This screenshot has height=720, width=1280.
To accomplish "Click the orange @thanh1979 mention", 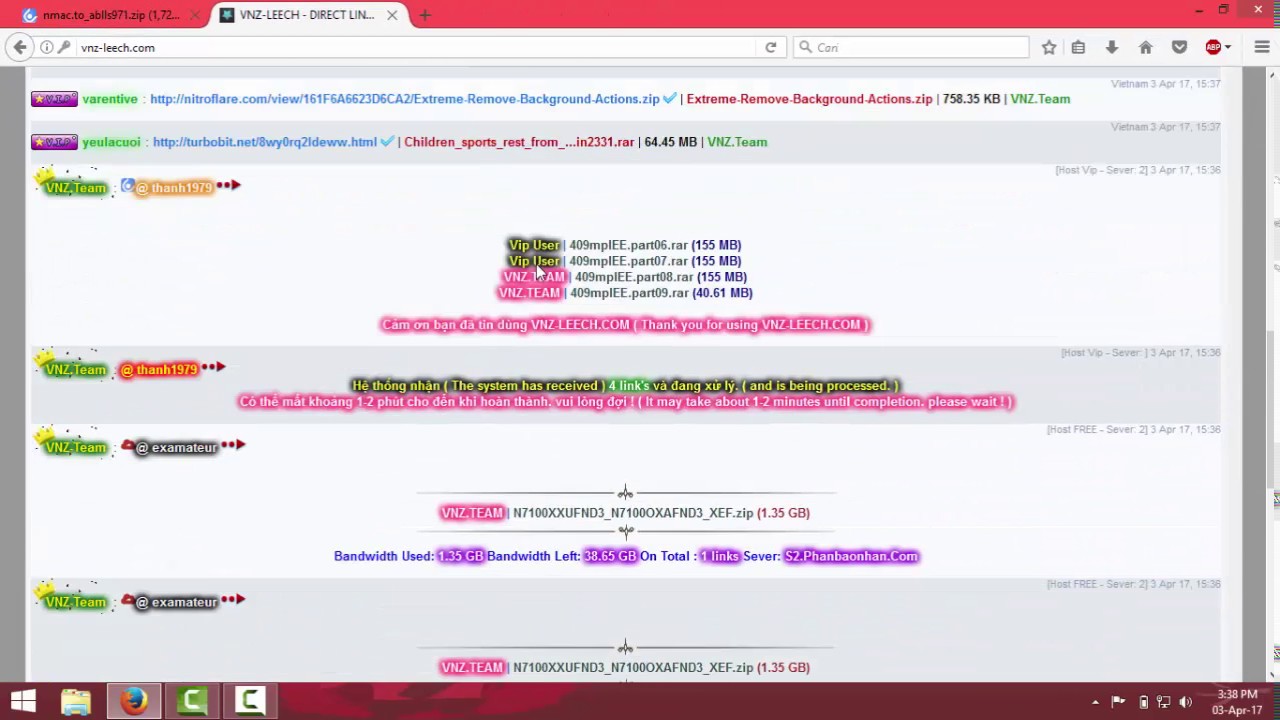I will coord(174,187).
